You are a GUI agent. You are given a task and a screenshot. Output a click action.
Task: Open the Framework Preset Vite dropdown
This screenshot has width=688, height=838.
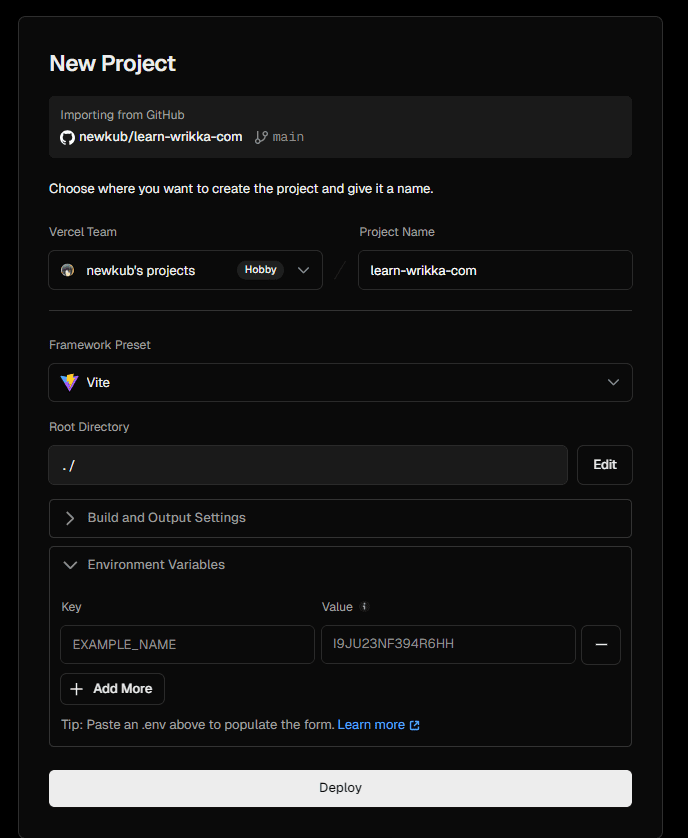[x=341, y=383]
